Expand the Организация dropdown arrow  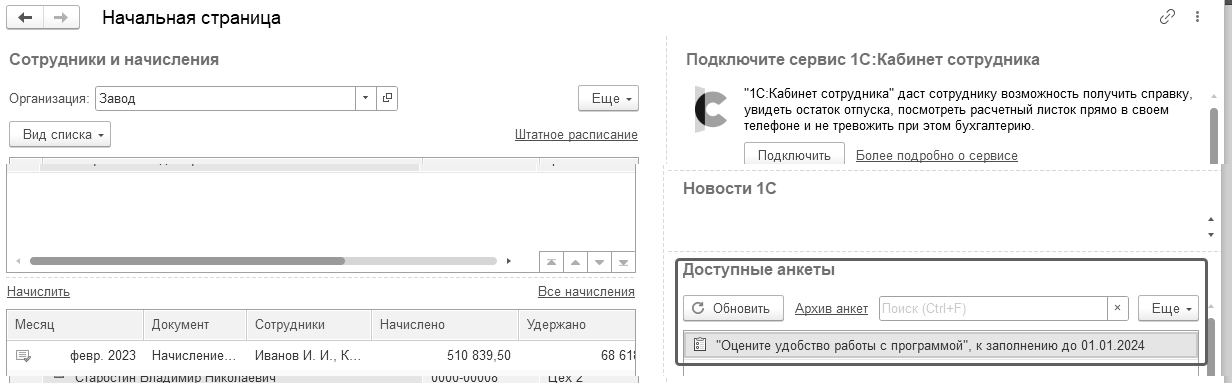click(366, 99)
